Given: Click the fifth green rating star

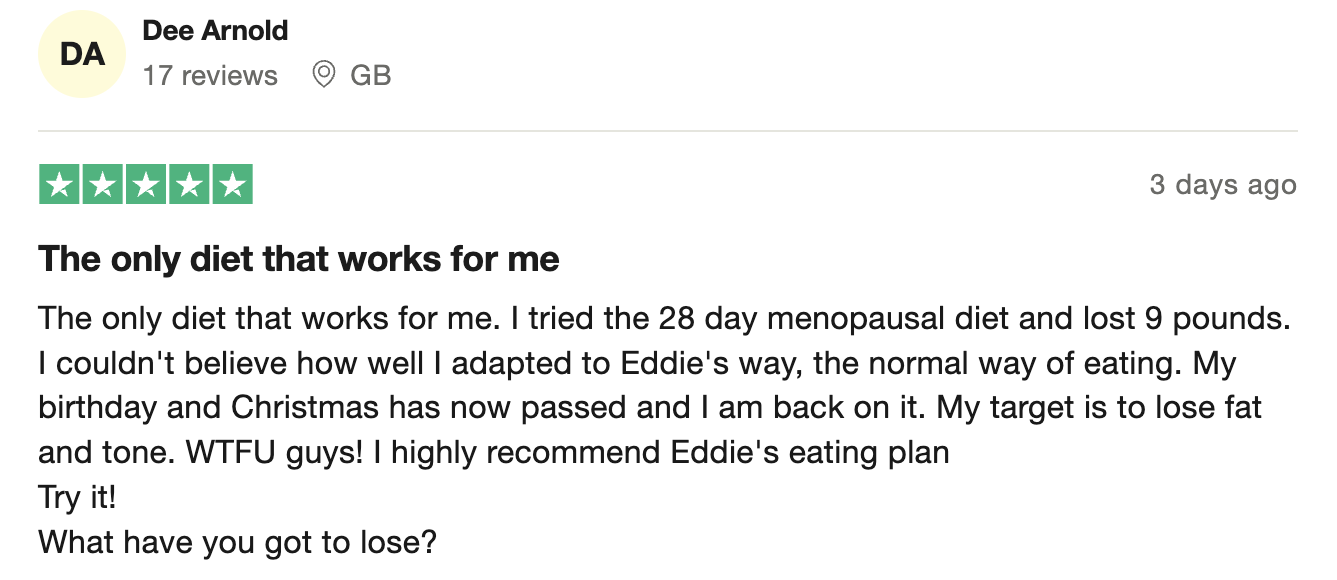Looking at the screenshot, I should (x=232, y=185).
